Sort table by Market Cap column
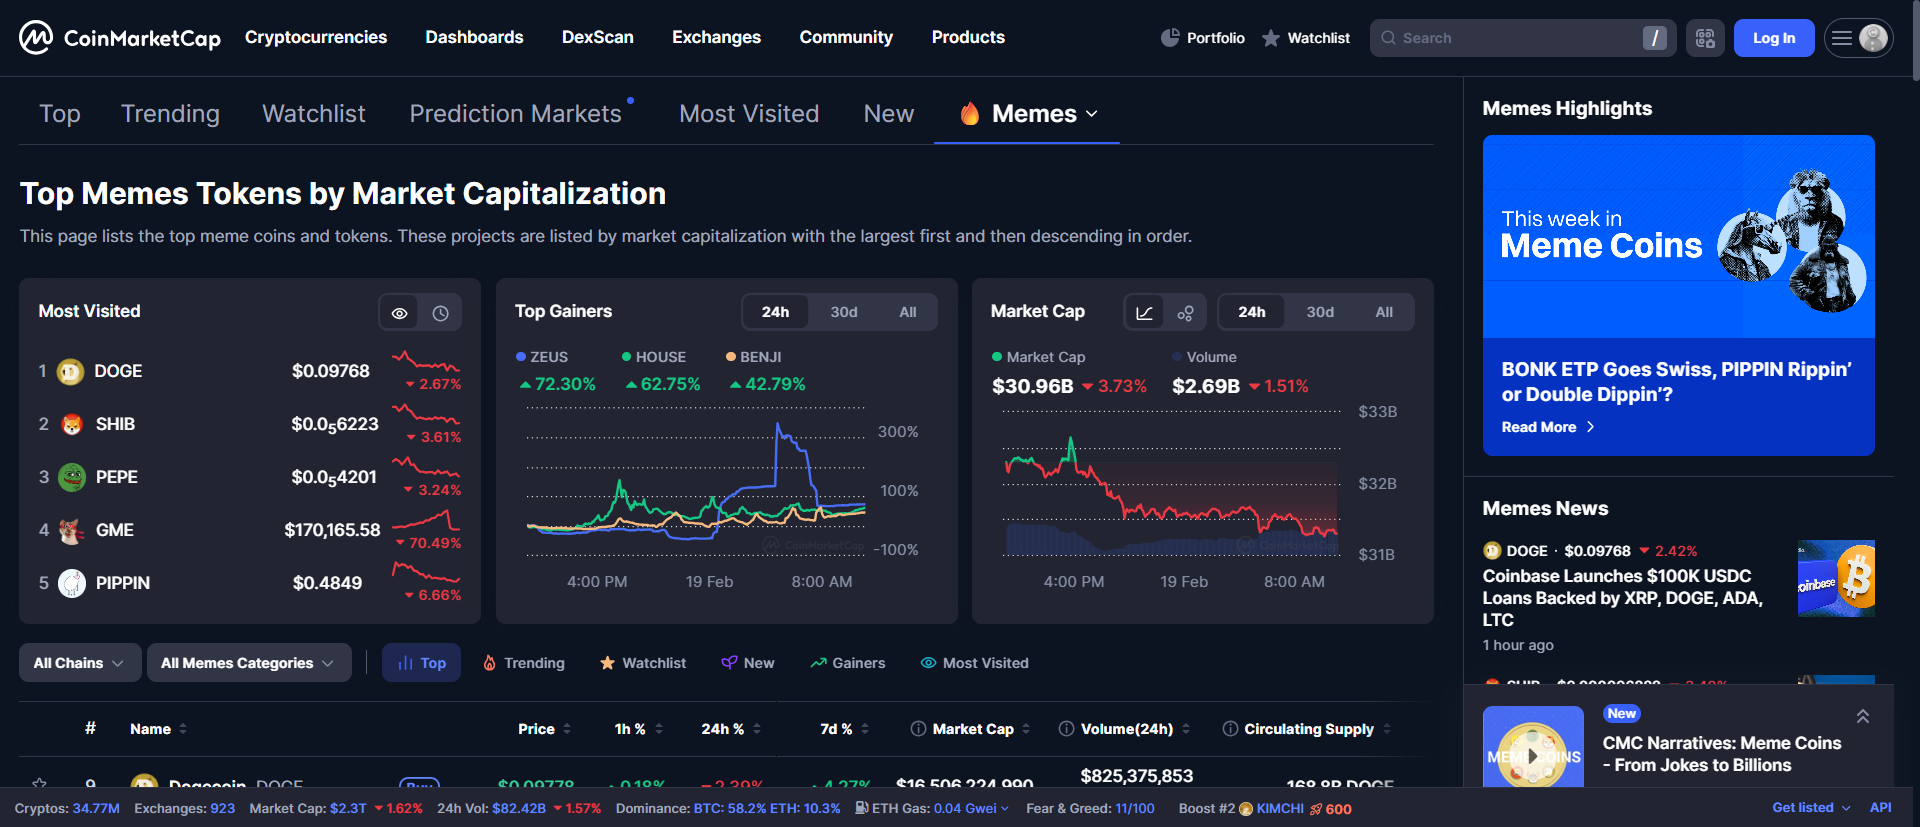Viewport: 1920px width, 827px height. [x=981, y=729]
